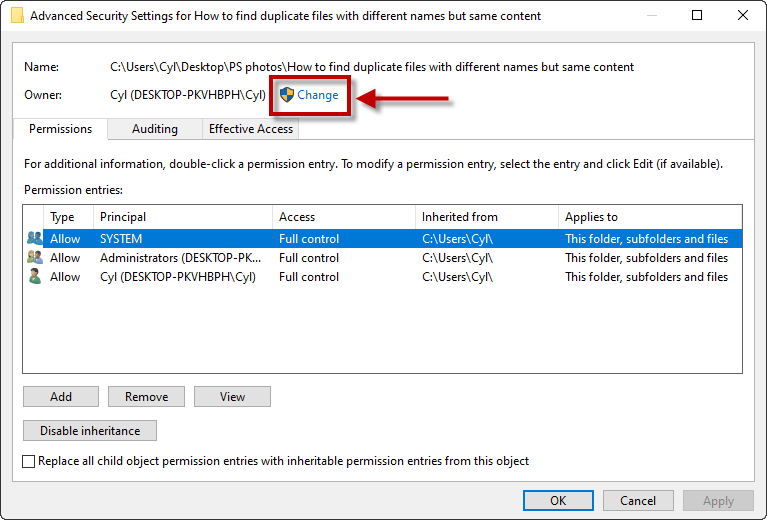Click Disable inheritance

point(90,430)
